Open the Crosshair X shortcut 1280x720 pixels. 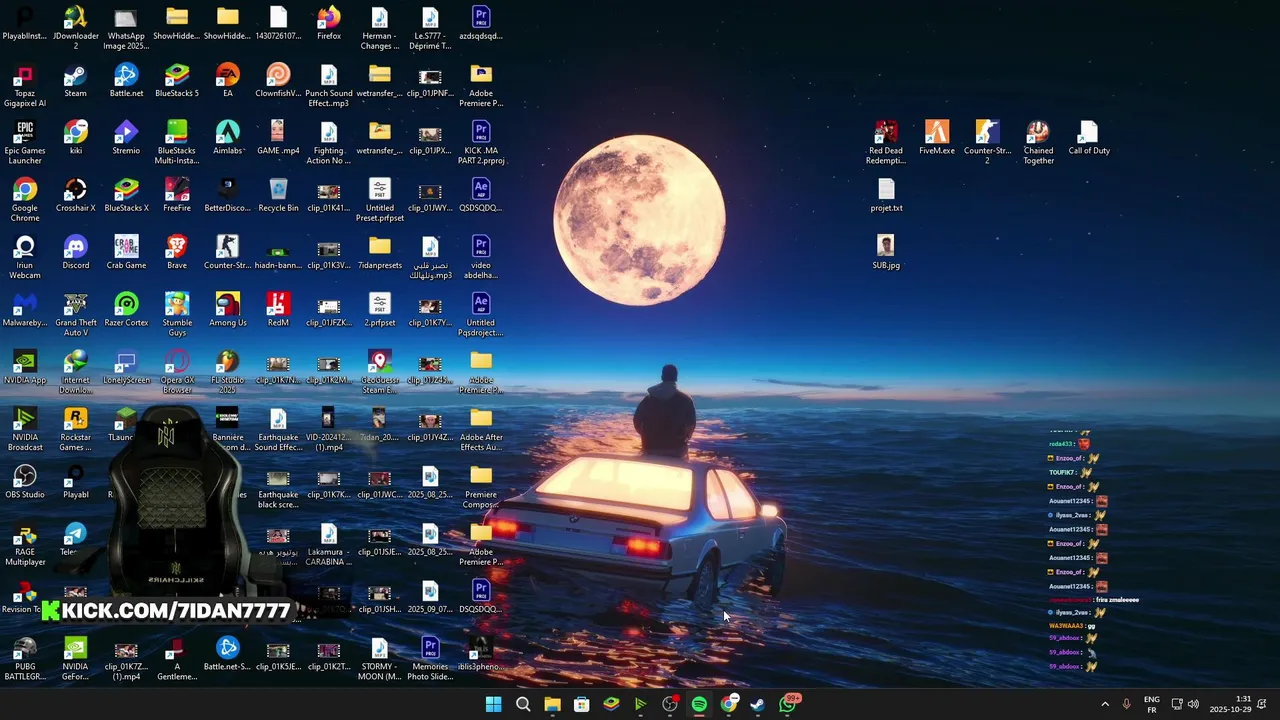pos(75,195)
